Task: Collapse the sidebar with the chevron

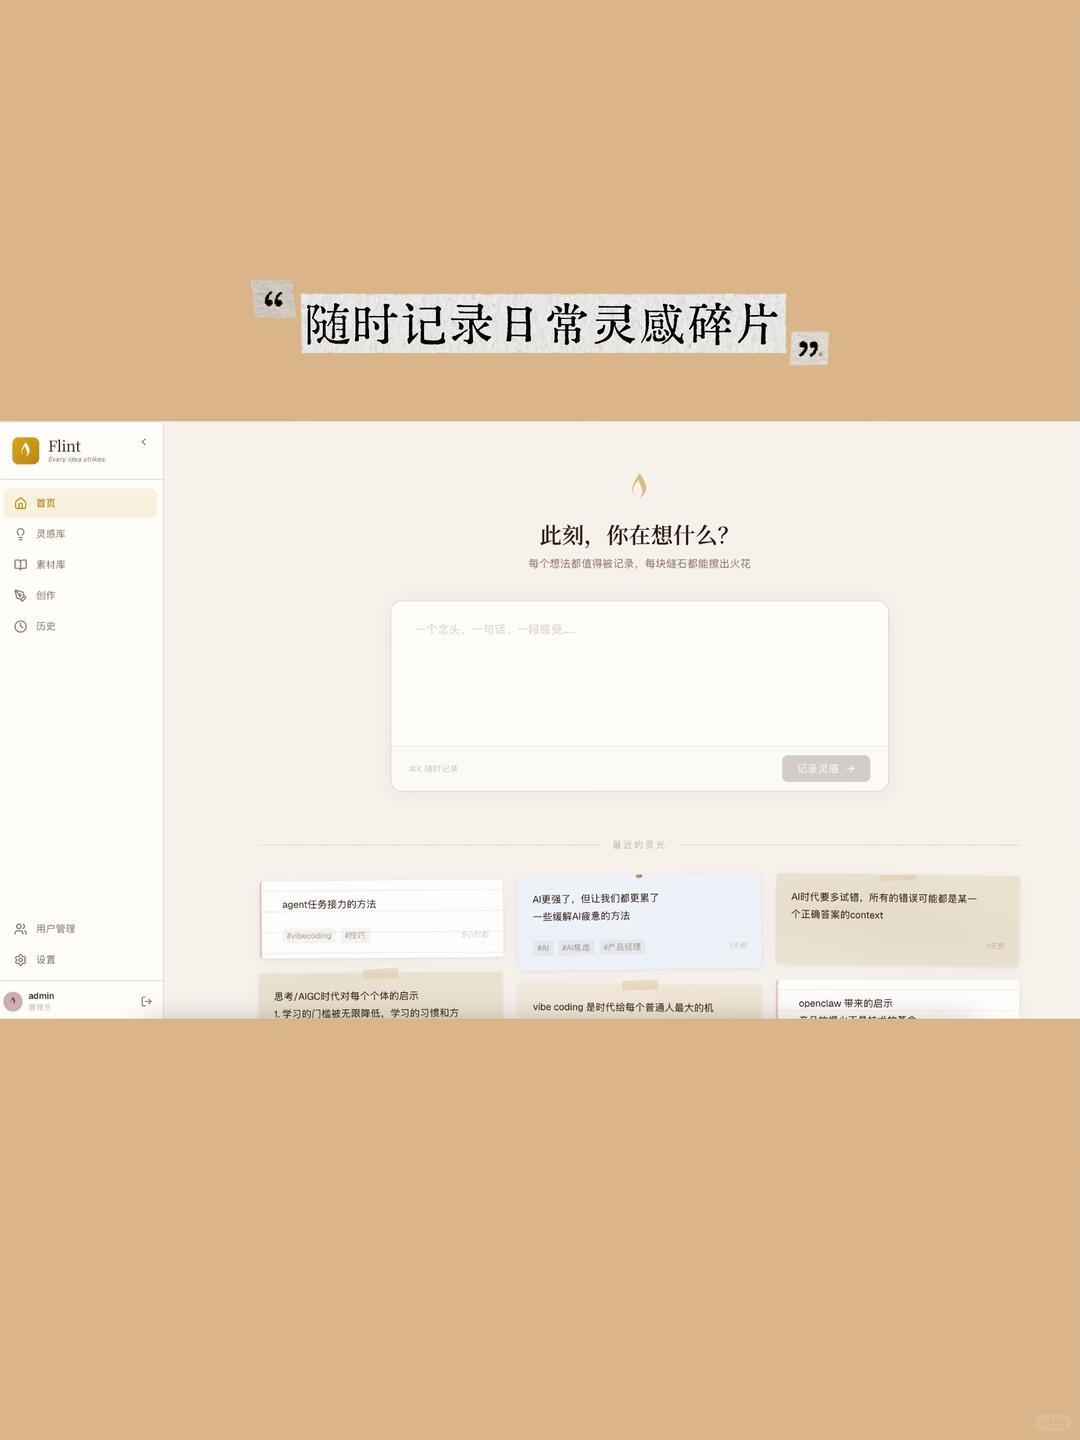Action: 144,442
